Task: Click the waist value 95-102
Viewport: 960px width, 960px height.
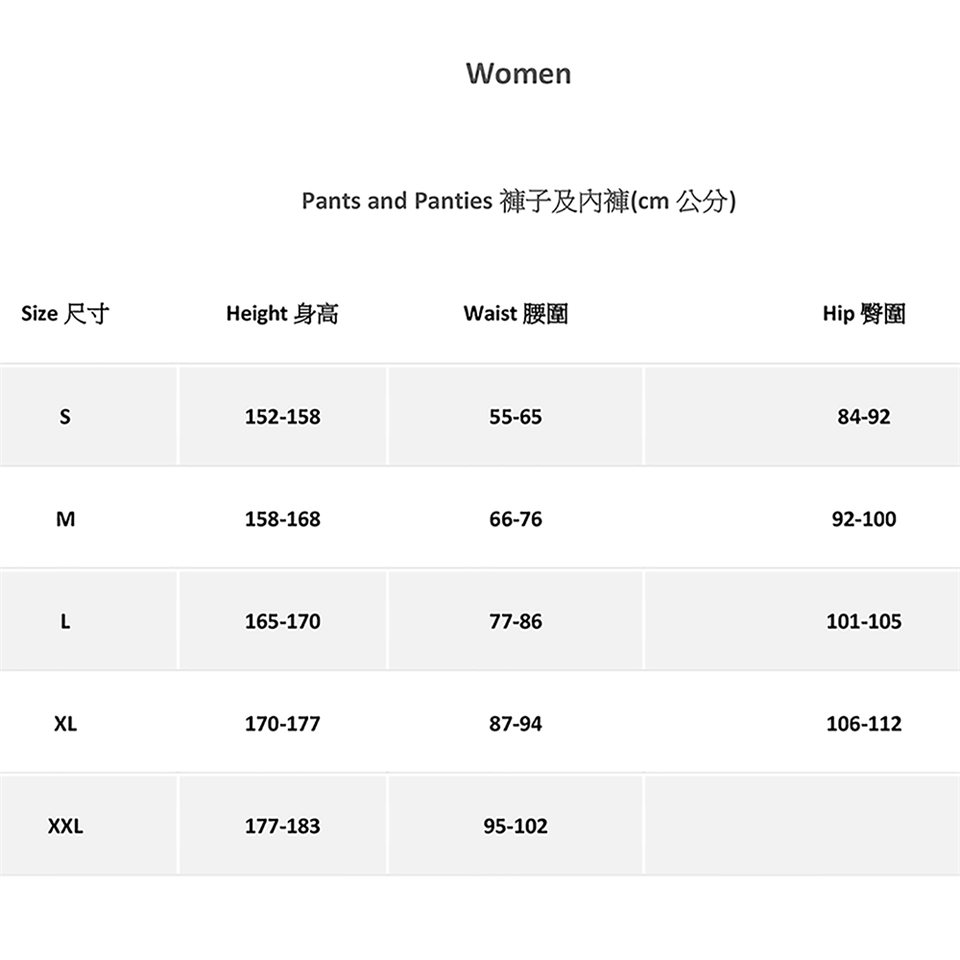Action: (516, 827)
